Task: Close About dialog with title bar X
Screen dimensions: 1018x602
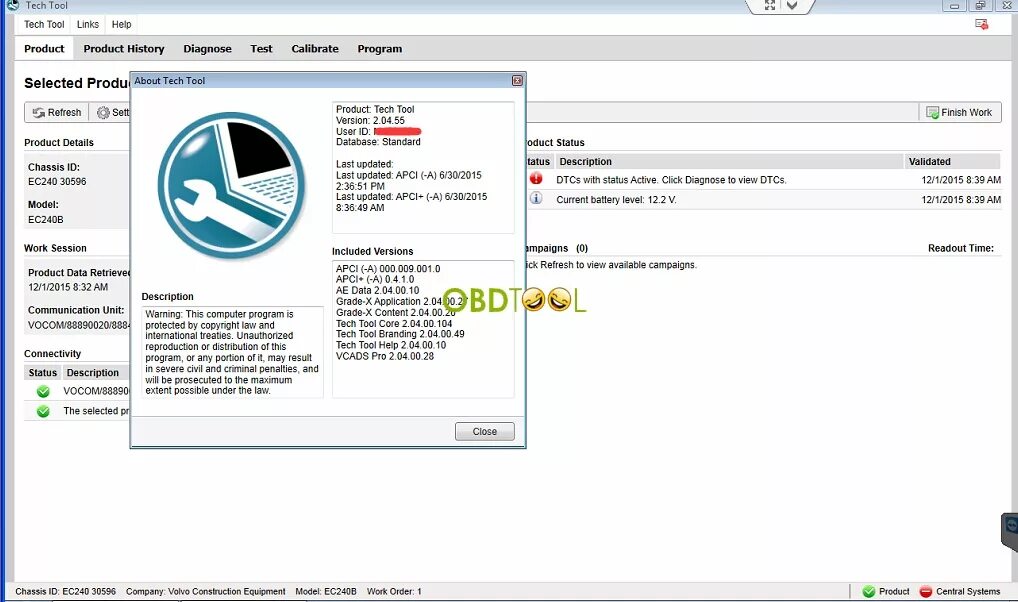Action: point(517,81)
